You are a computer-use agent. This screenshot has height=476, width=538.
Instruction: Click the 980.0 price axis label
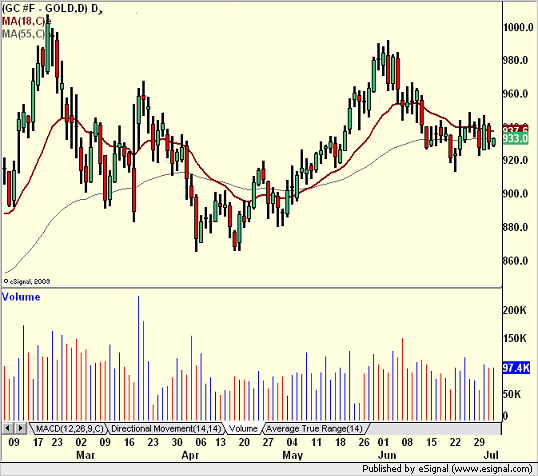coord(515,60)
